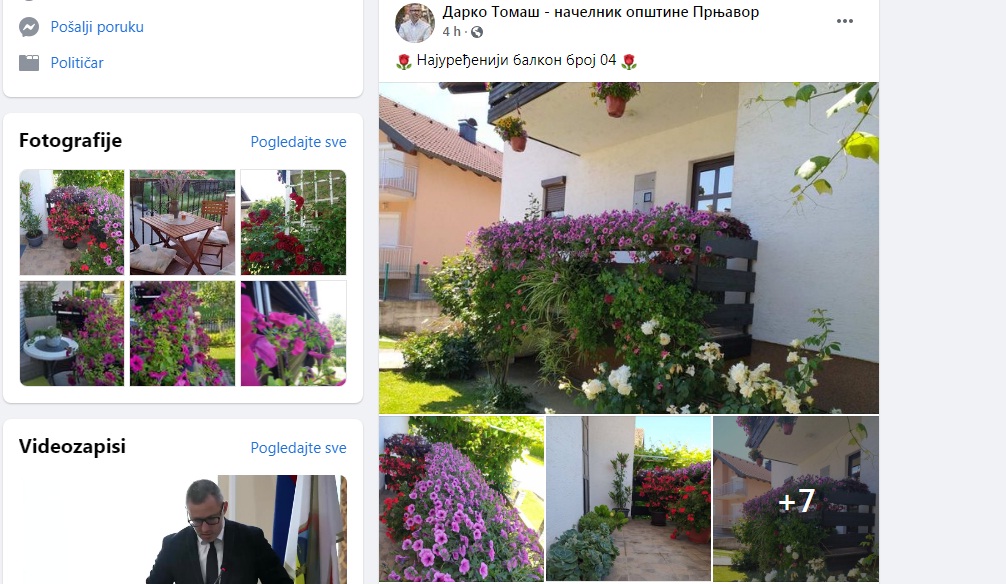1006x584 pixels.
Task: Open the paved walkway post photo
Action: point(629,499)
